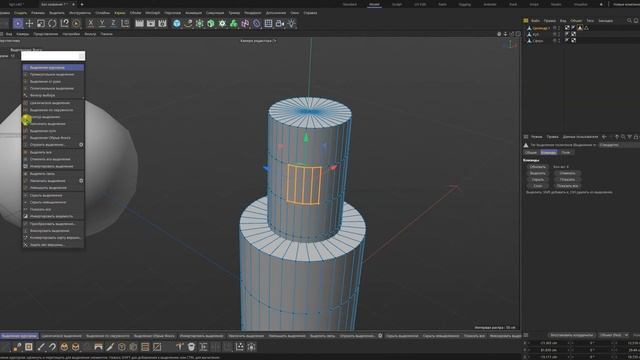The height and width of the screenshot is (360, 640).
Task: Click the plus icon for new document tab
Action: [82, 4]
